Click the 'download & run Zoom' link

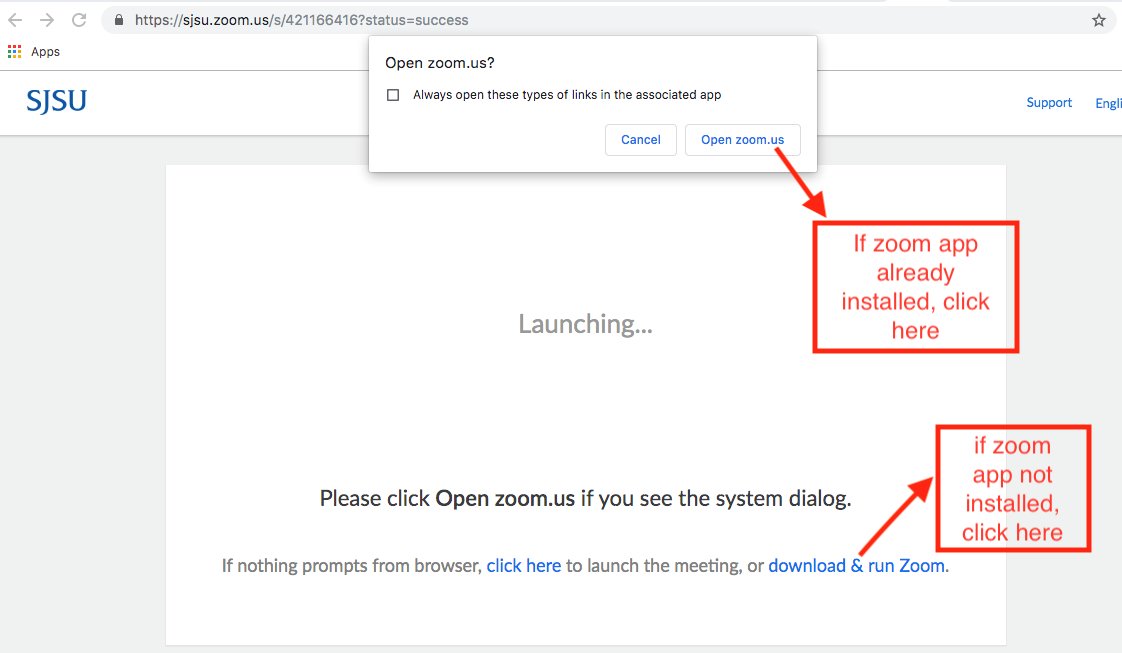coord(857,566)
